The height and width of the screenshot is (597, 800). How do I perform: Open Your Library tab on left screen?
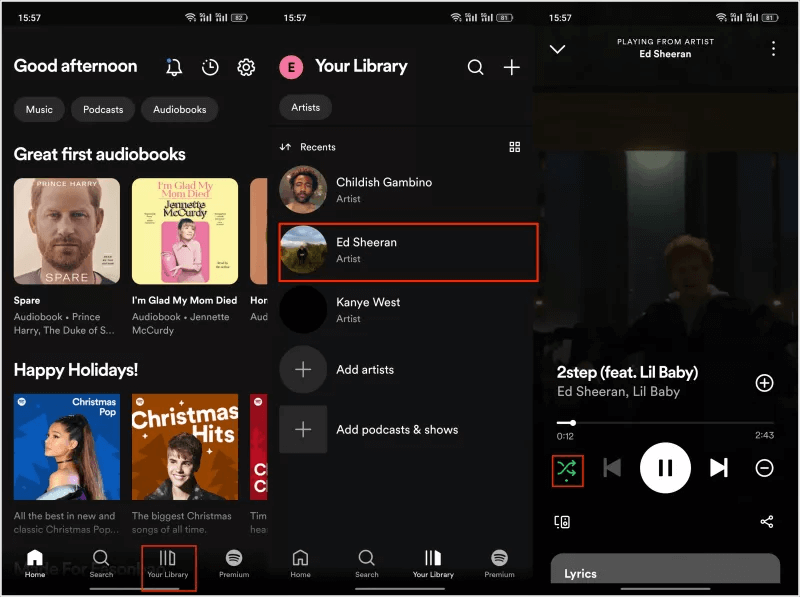(168, 563)
